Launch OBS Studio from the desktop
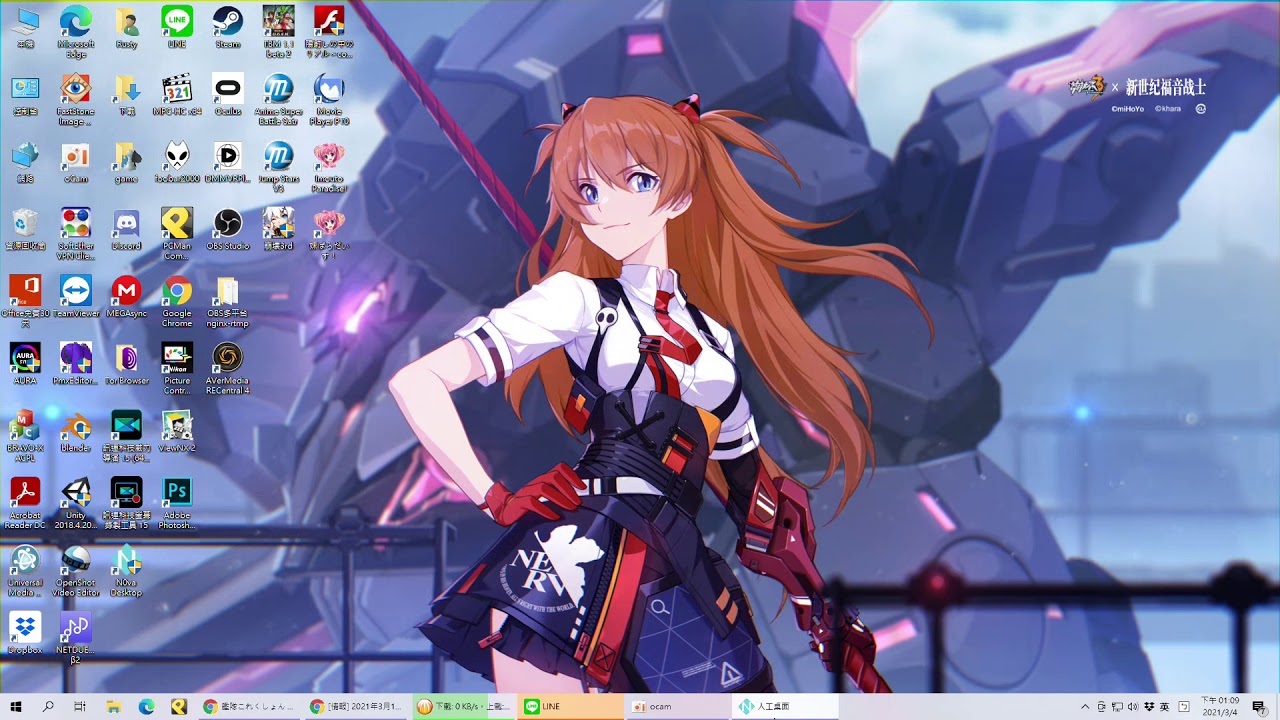 pyautogui.click(x=227, y=230)
